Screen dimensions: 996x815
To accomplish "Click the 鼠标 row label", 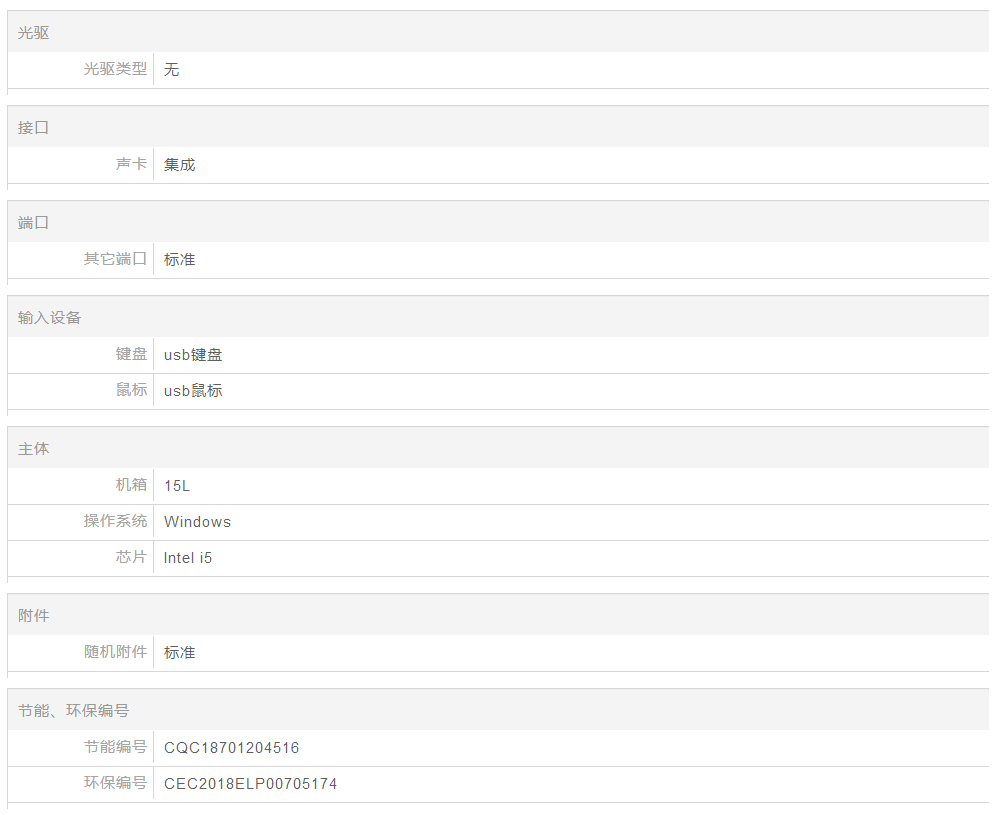I will [x=131, y=390].
